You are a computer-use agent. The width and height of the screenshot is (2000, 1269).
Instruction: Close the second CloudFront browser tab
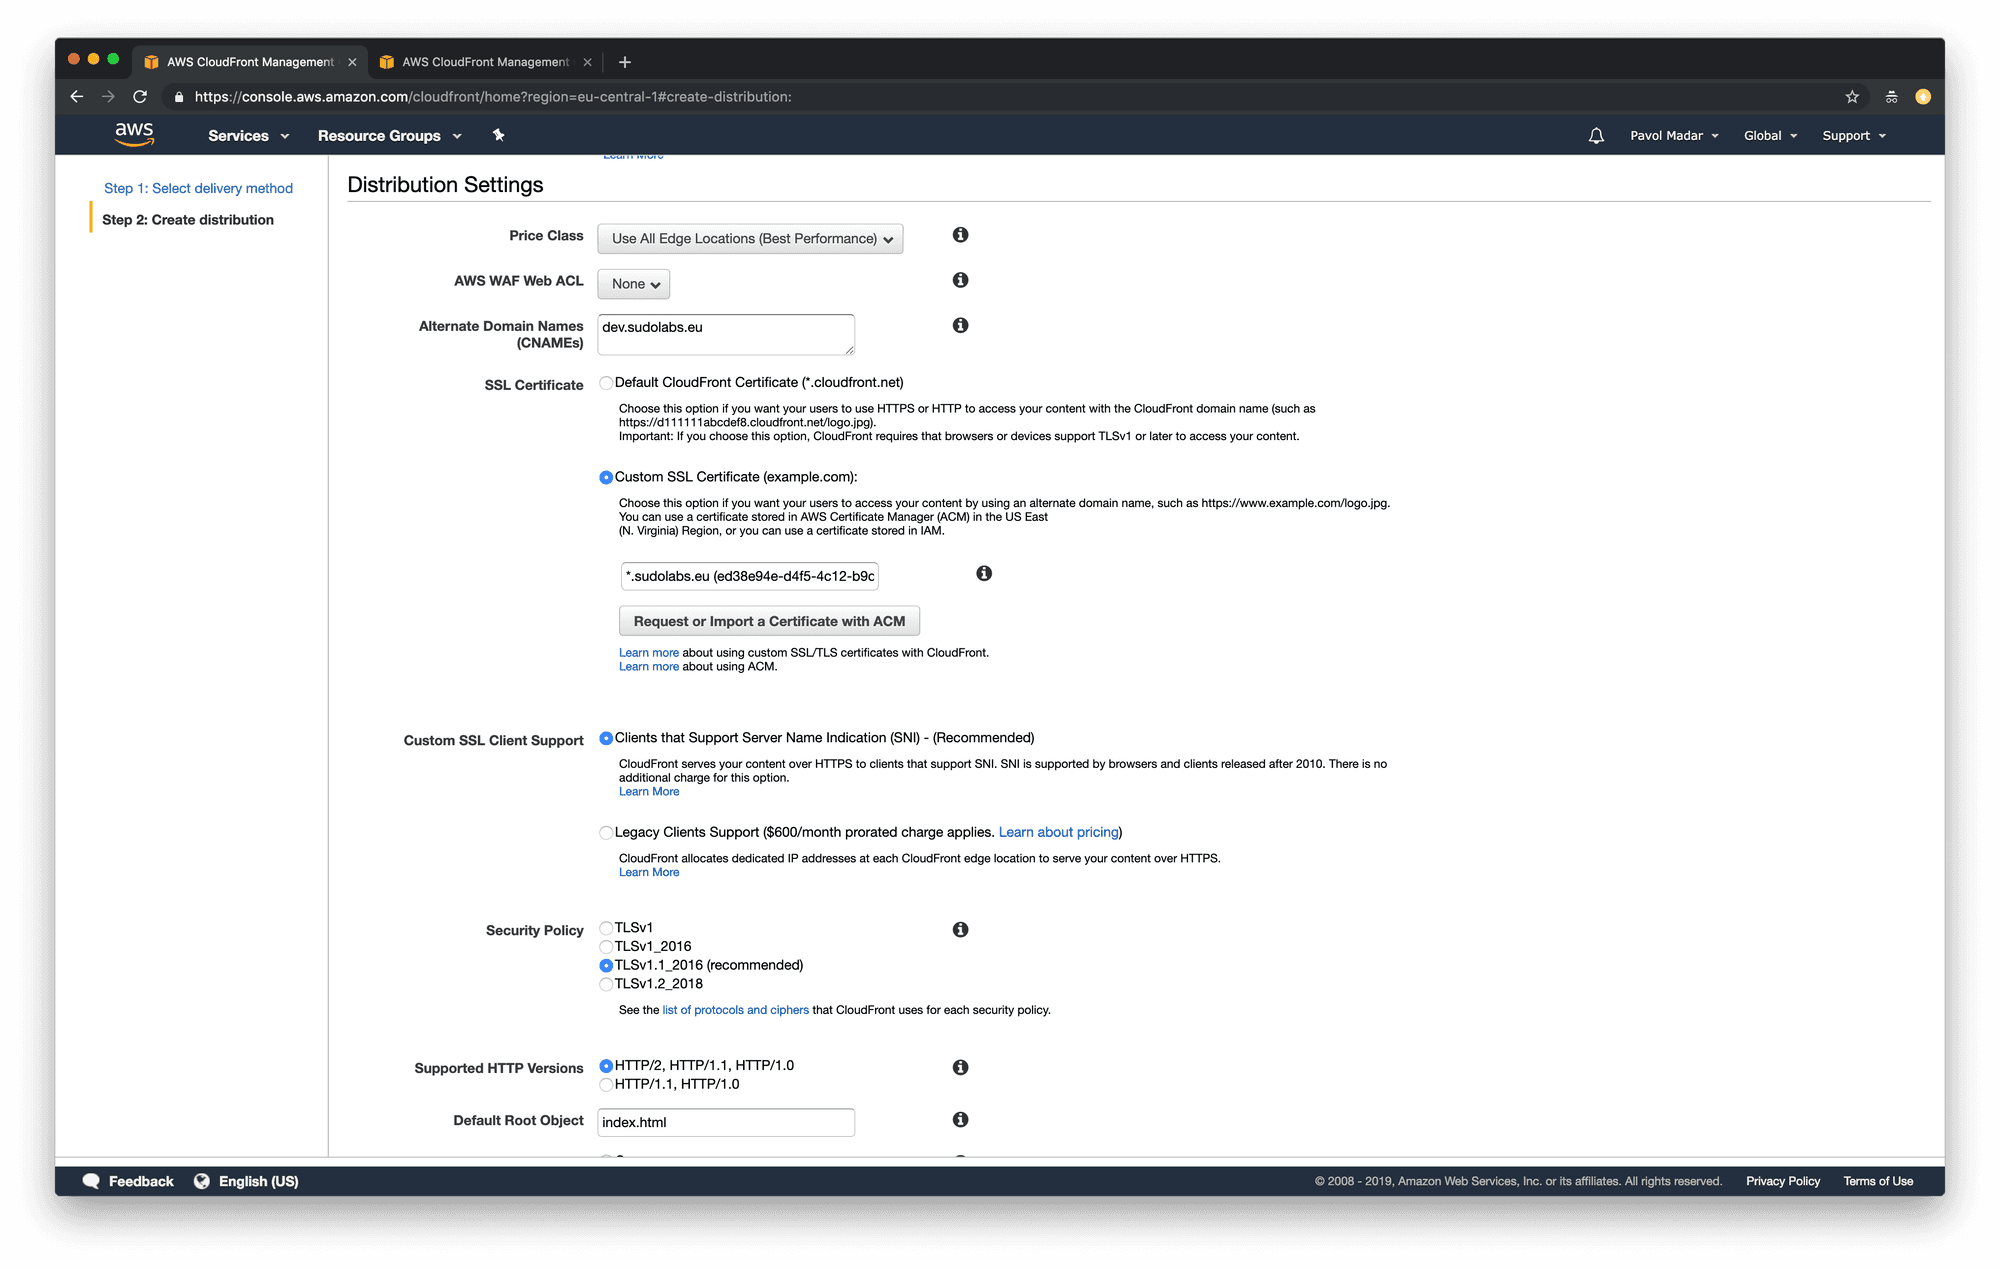pyautogui.click(x=587, y=62)
